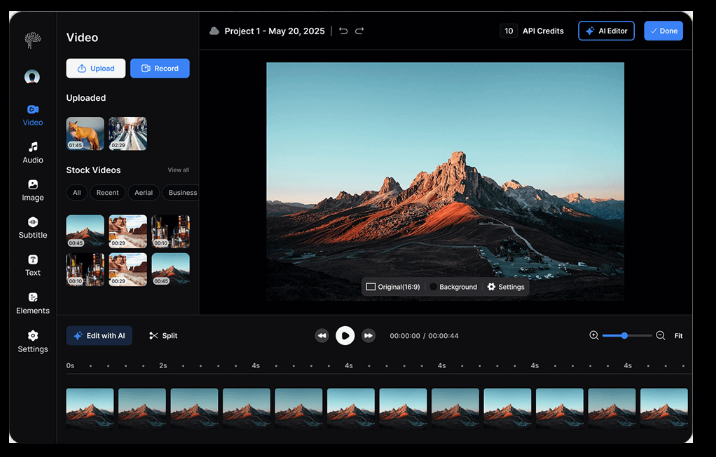Select the uploaded fox video thumbnail
The image size is (716, 457).
click(85, 134)
